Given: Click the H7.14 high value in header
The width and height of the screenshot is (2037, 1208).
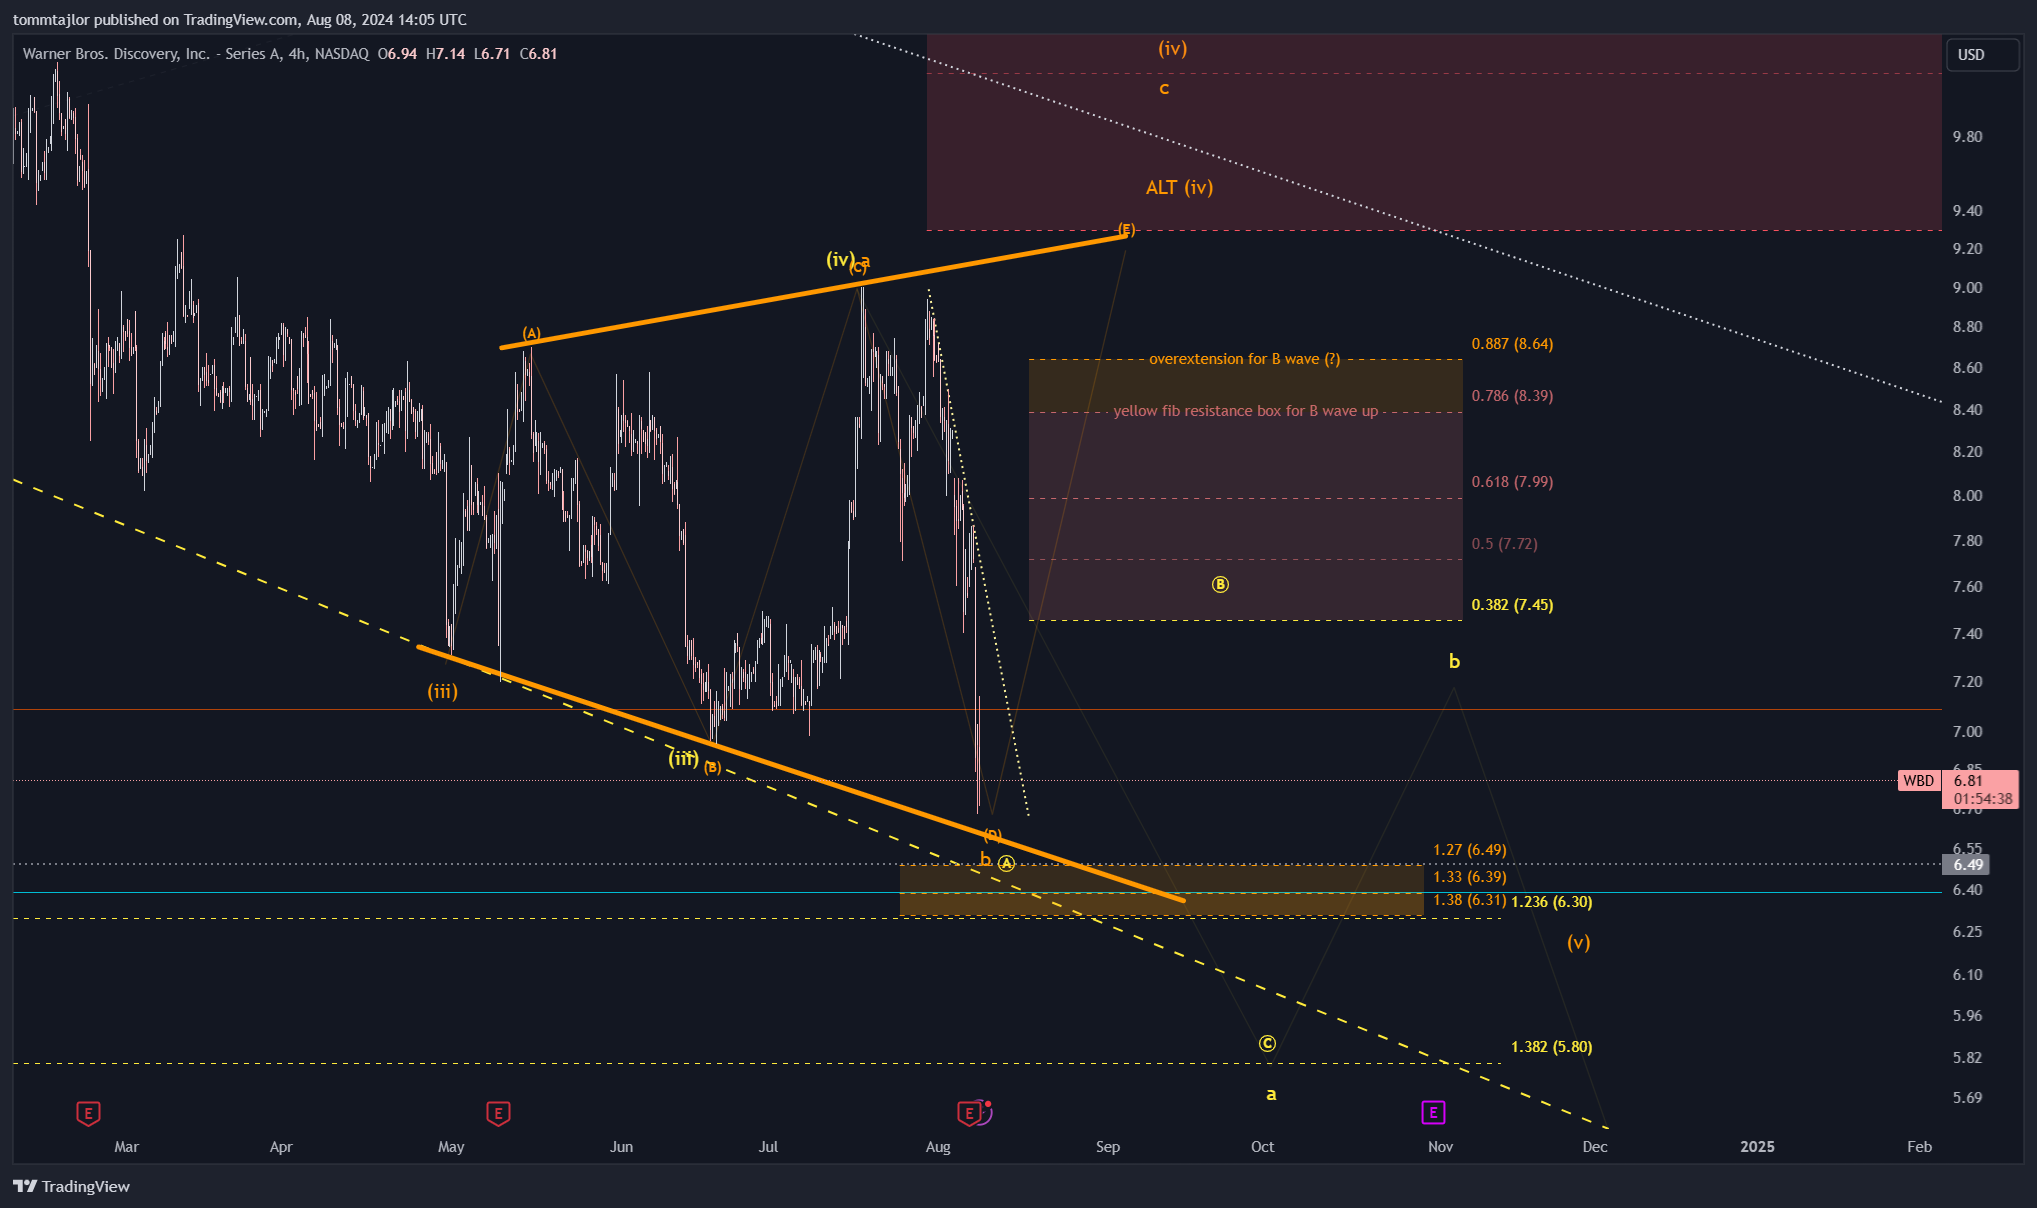Looking at the screenshot, I should pos(445,54).
